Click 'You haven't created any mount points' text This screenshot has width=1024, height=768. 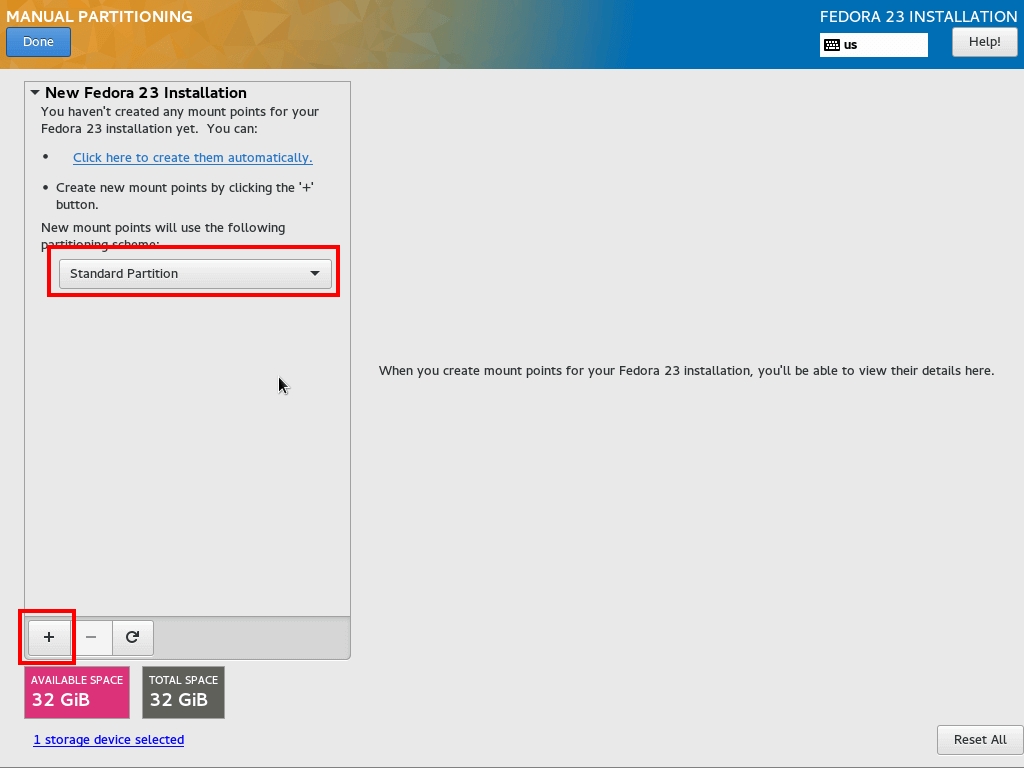(180, 120)
